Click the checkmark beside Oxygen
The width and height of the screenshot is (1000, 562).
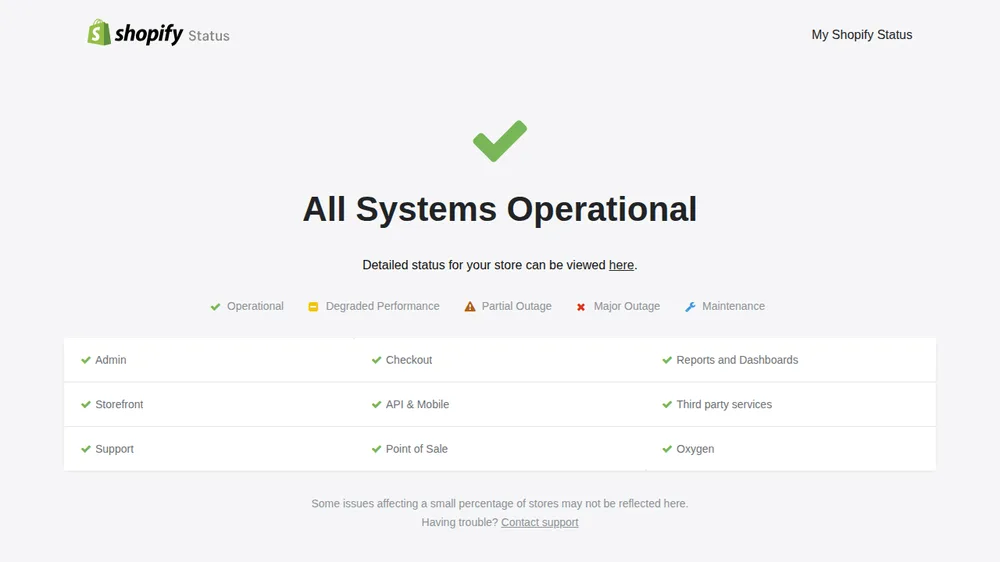coord(667,449)
